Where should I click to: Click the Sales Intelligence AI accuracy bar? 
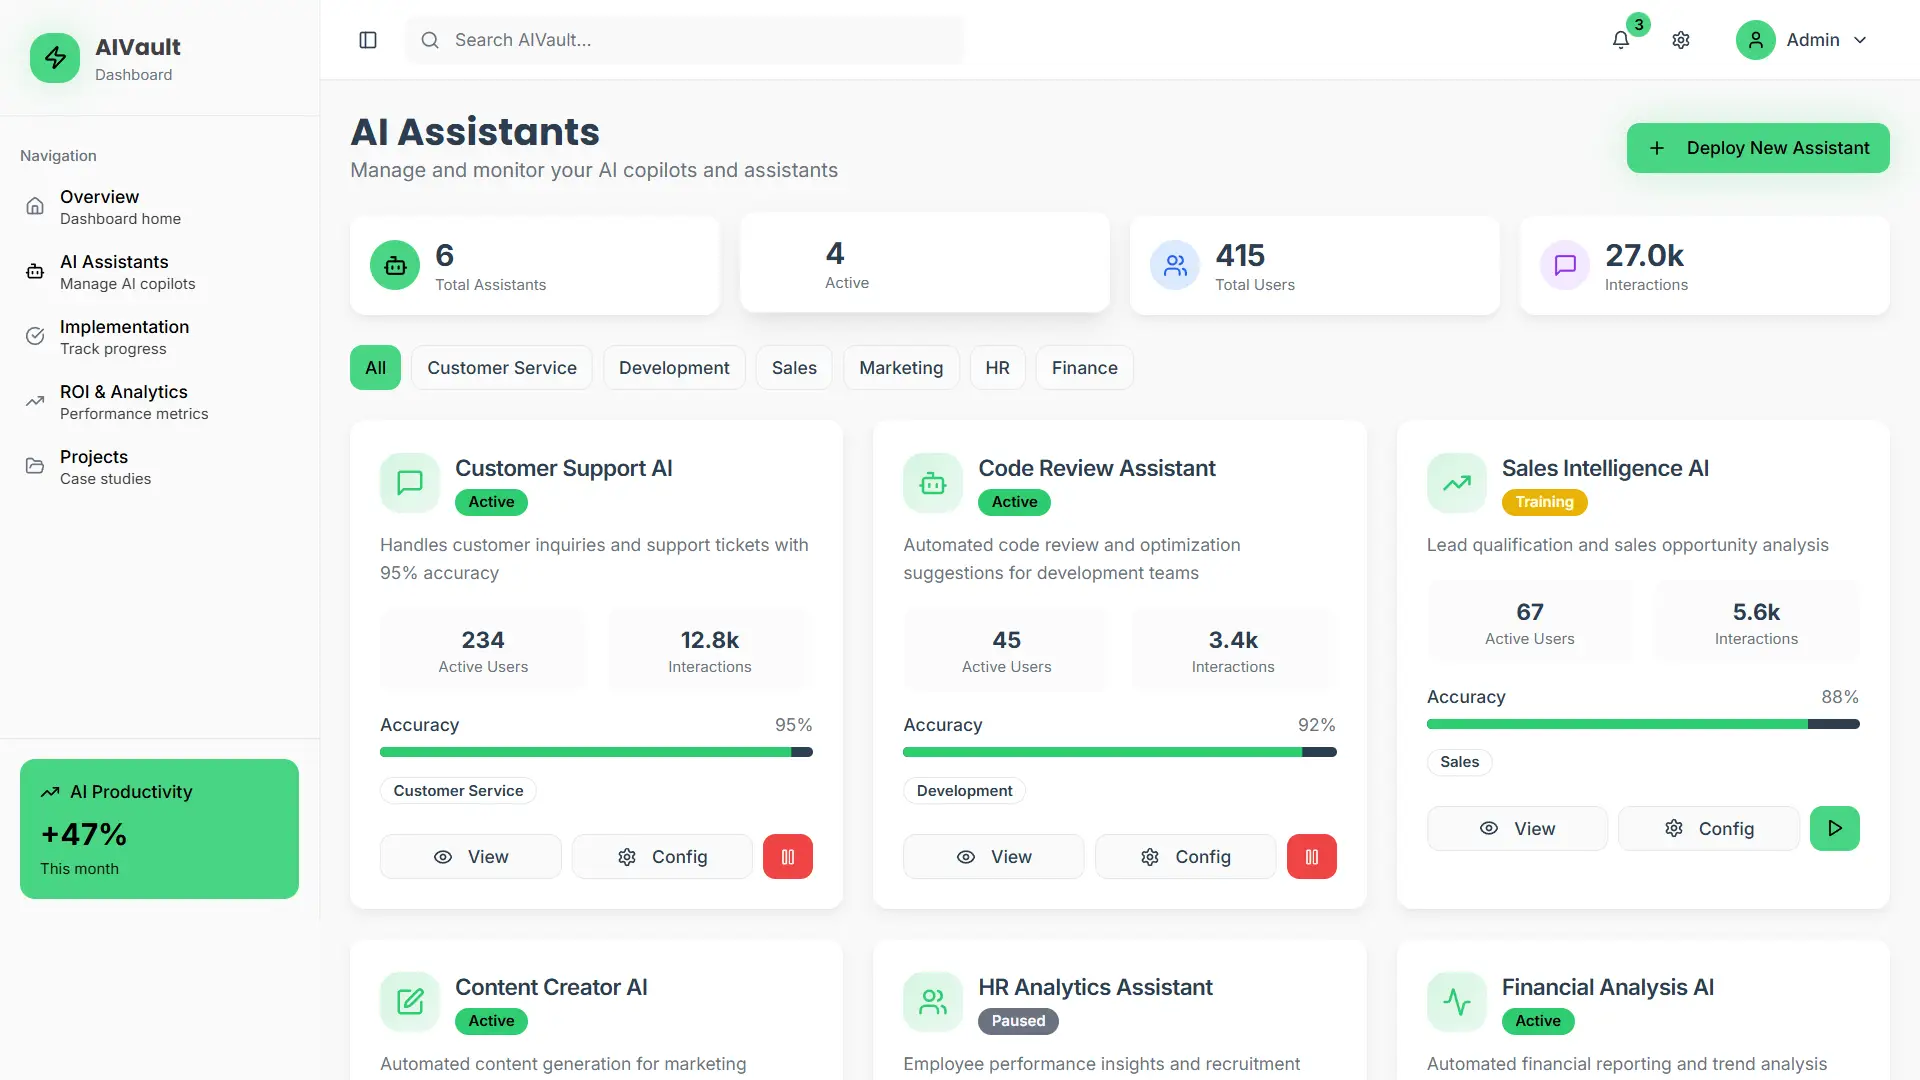(1643, 724)
